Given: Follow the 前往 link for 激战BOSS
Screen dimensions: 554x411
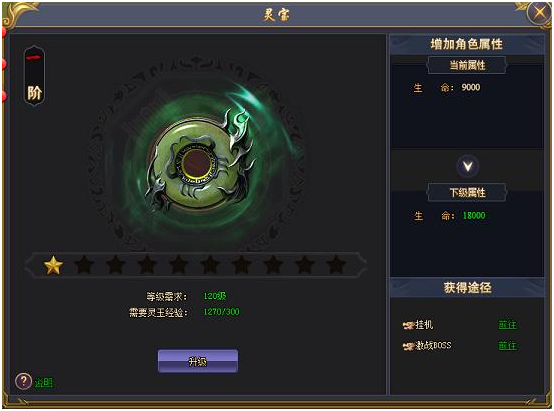Looking at the screenshot, I should (507, 346).
